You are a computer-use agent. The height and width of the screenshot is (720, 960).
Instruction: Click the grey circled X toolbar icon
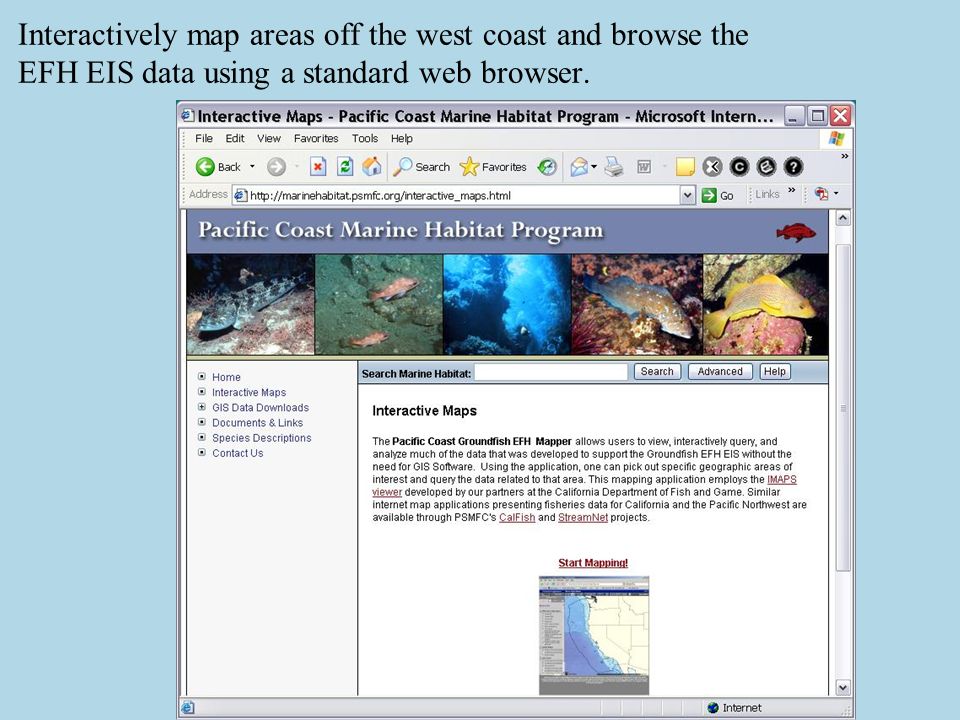(x=712, y=167)
